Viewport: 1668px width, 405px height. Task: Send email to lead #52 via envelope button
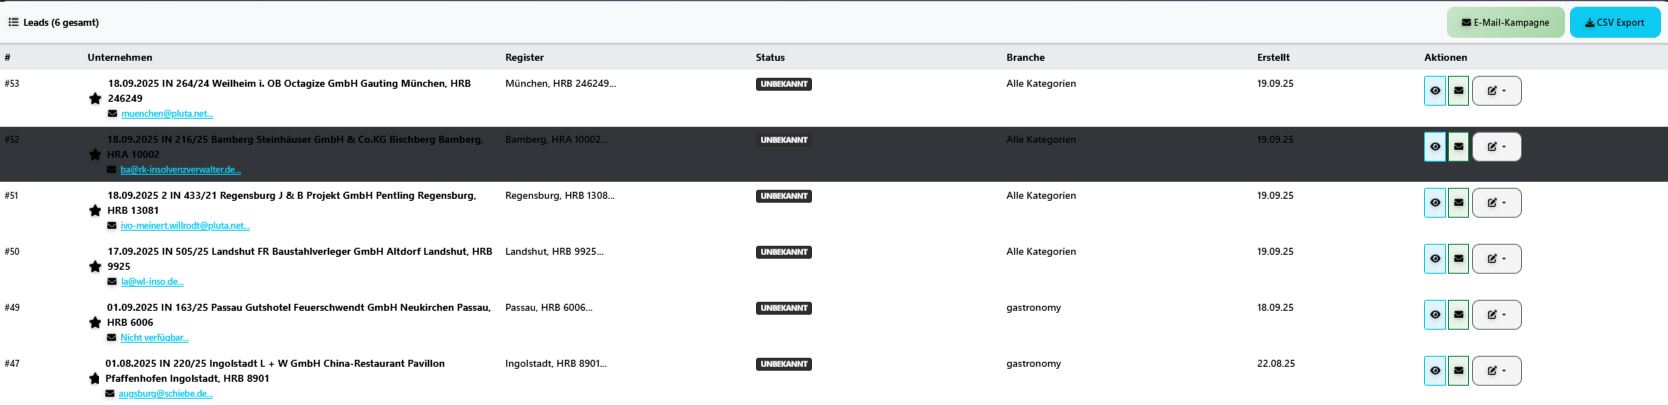(x=1458, y=147)
